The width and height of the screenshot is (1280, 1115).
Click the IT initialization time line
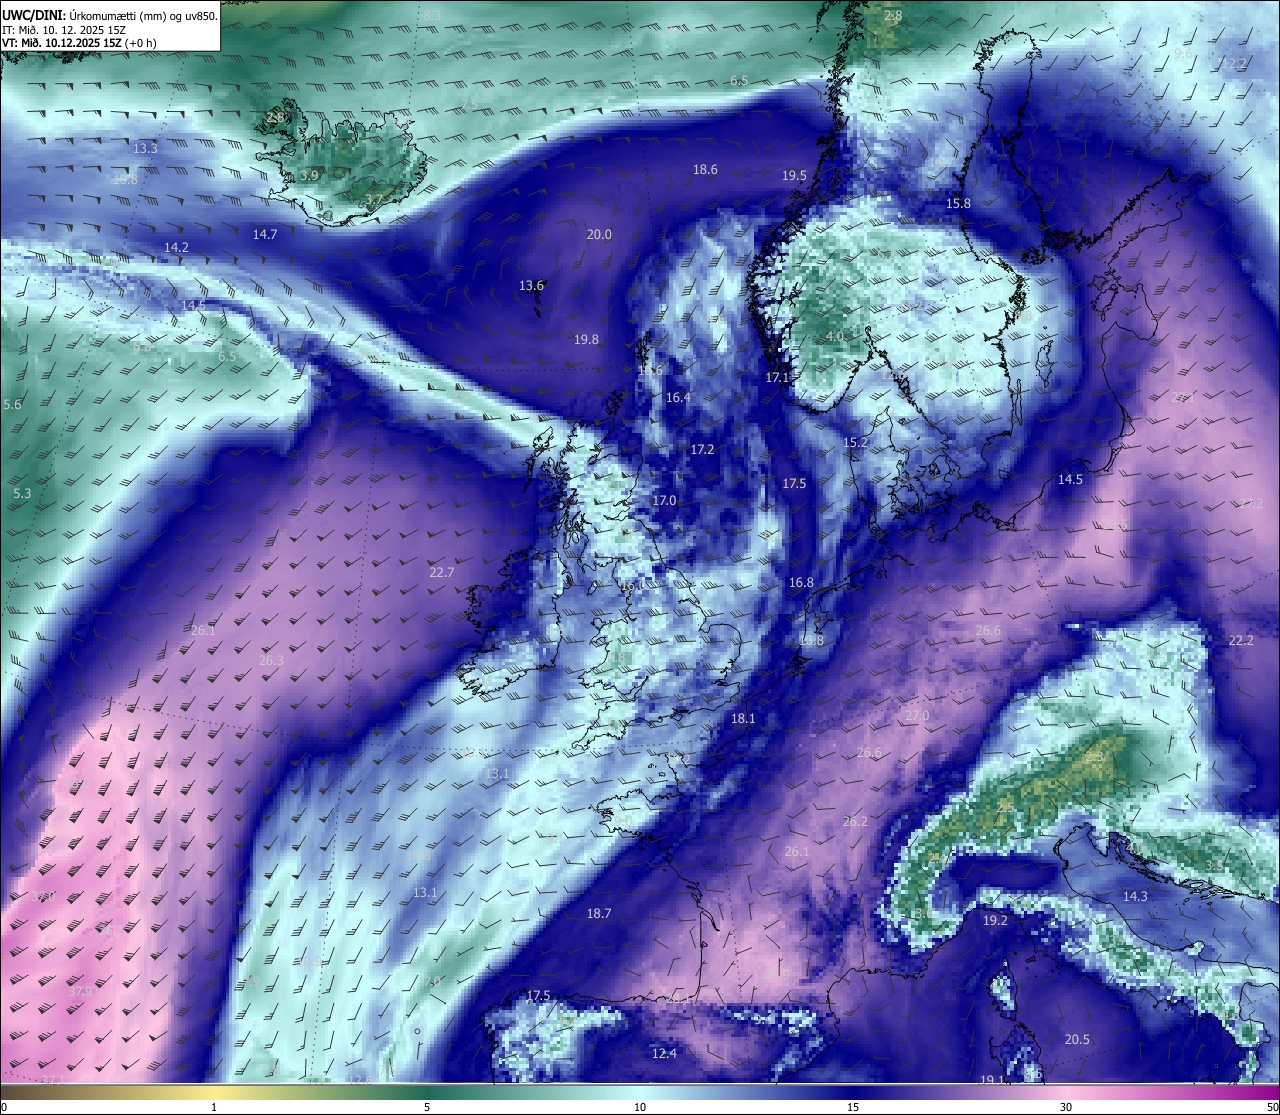tap(64, 30)
